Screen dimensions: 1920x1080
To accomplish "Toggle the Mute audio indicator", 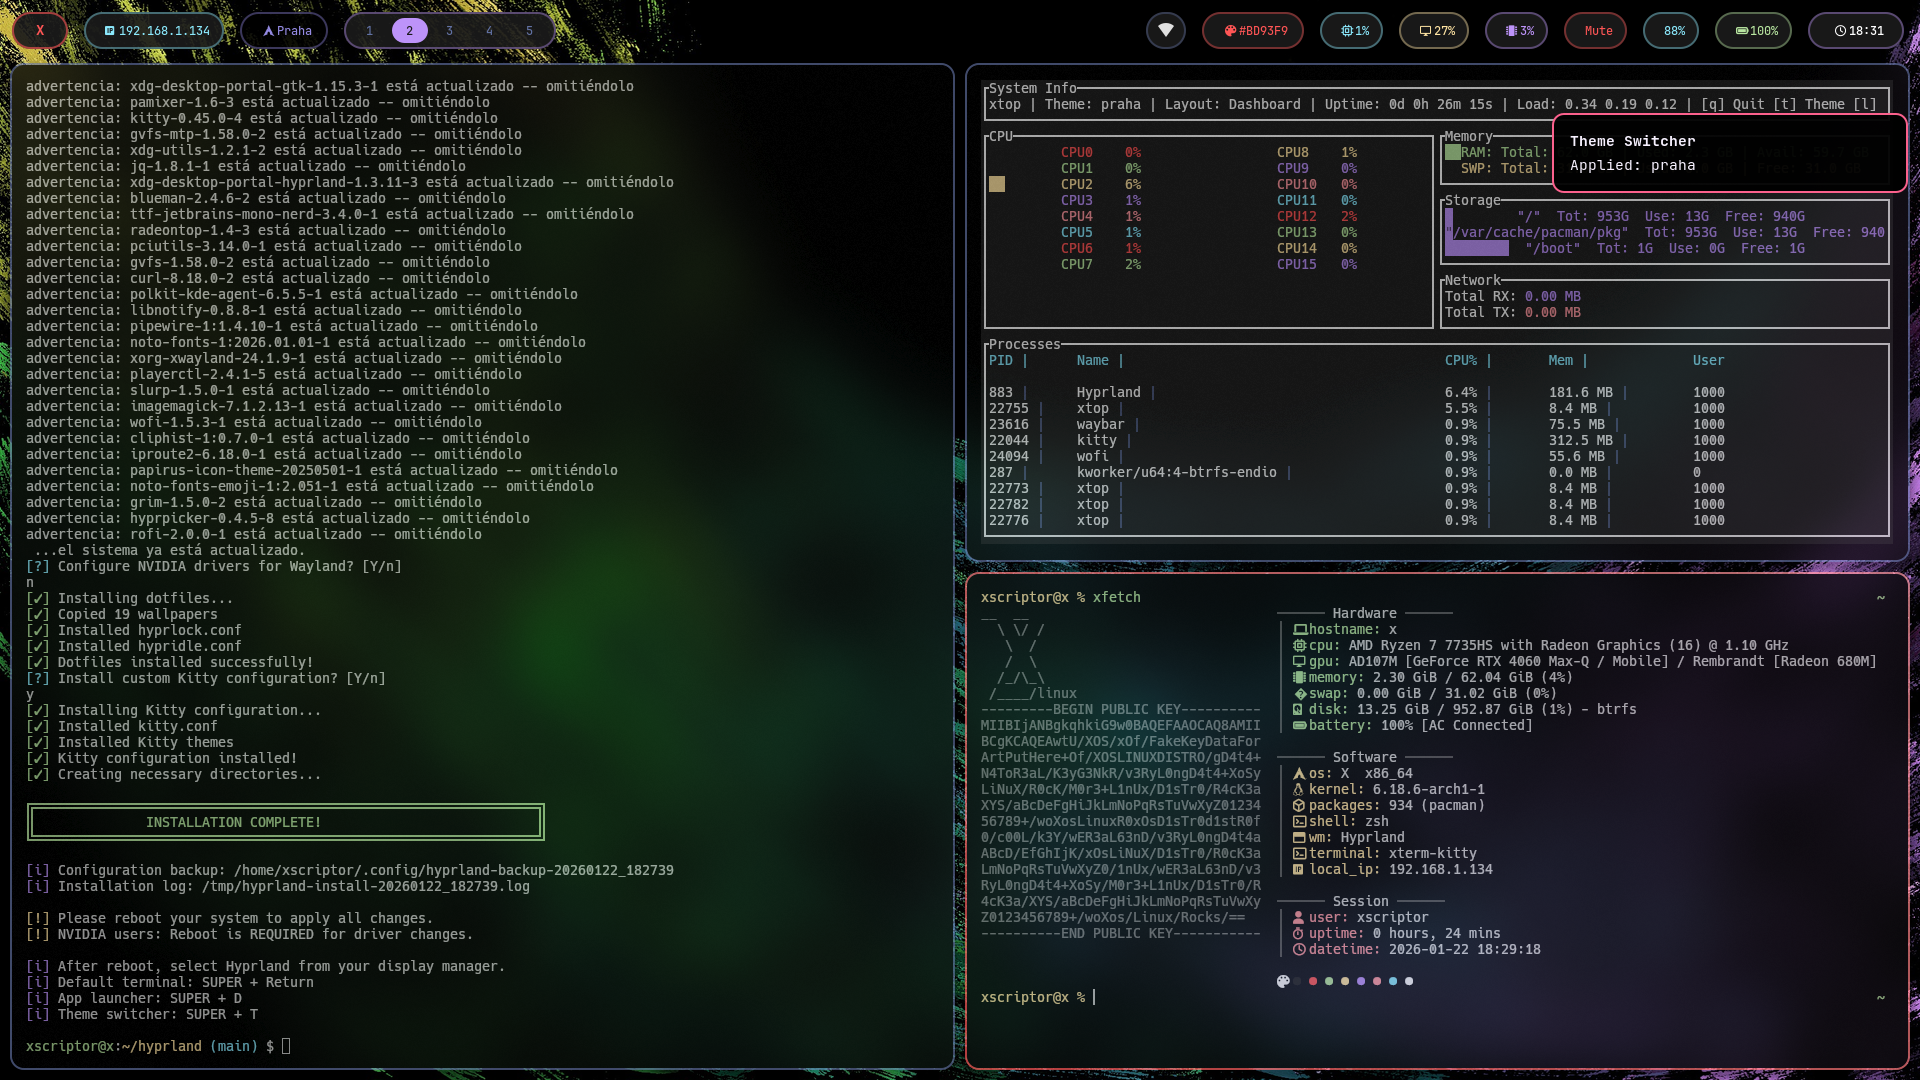I will click(1597, 30).
